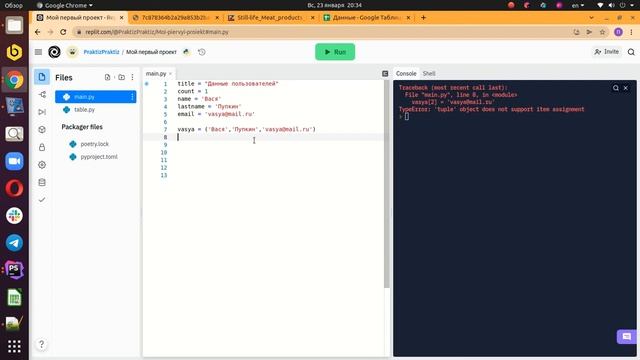Viewport: 640px width, 360px height.
Task: Toggle the editor layout pane icon
Action: pyautogui.click(x=385, y=73)
